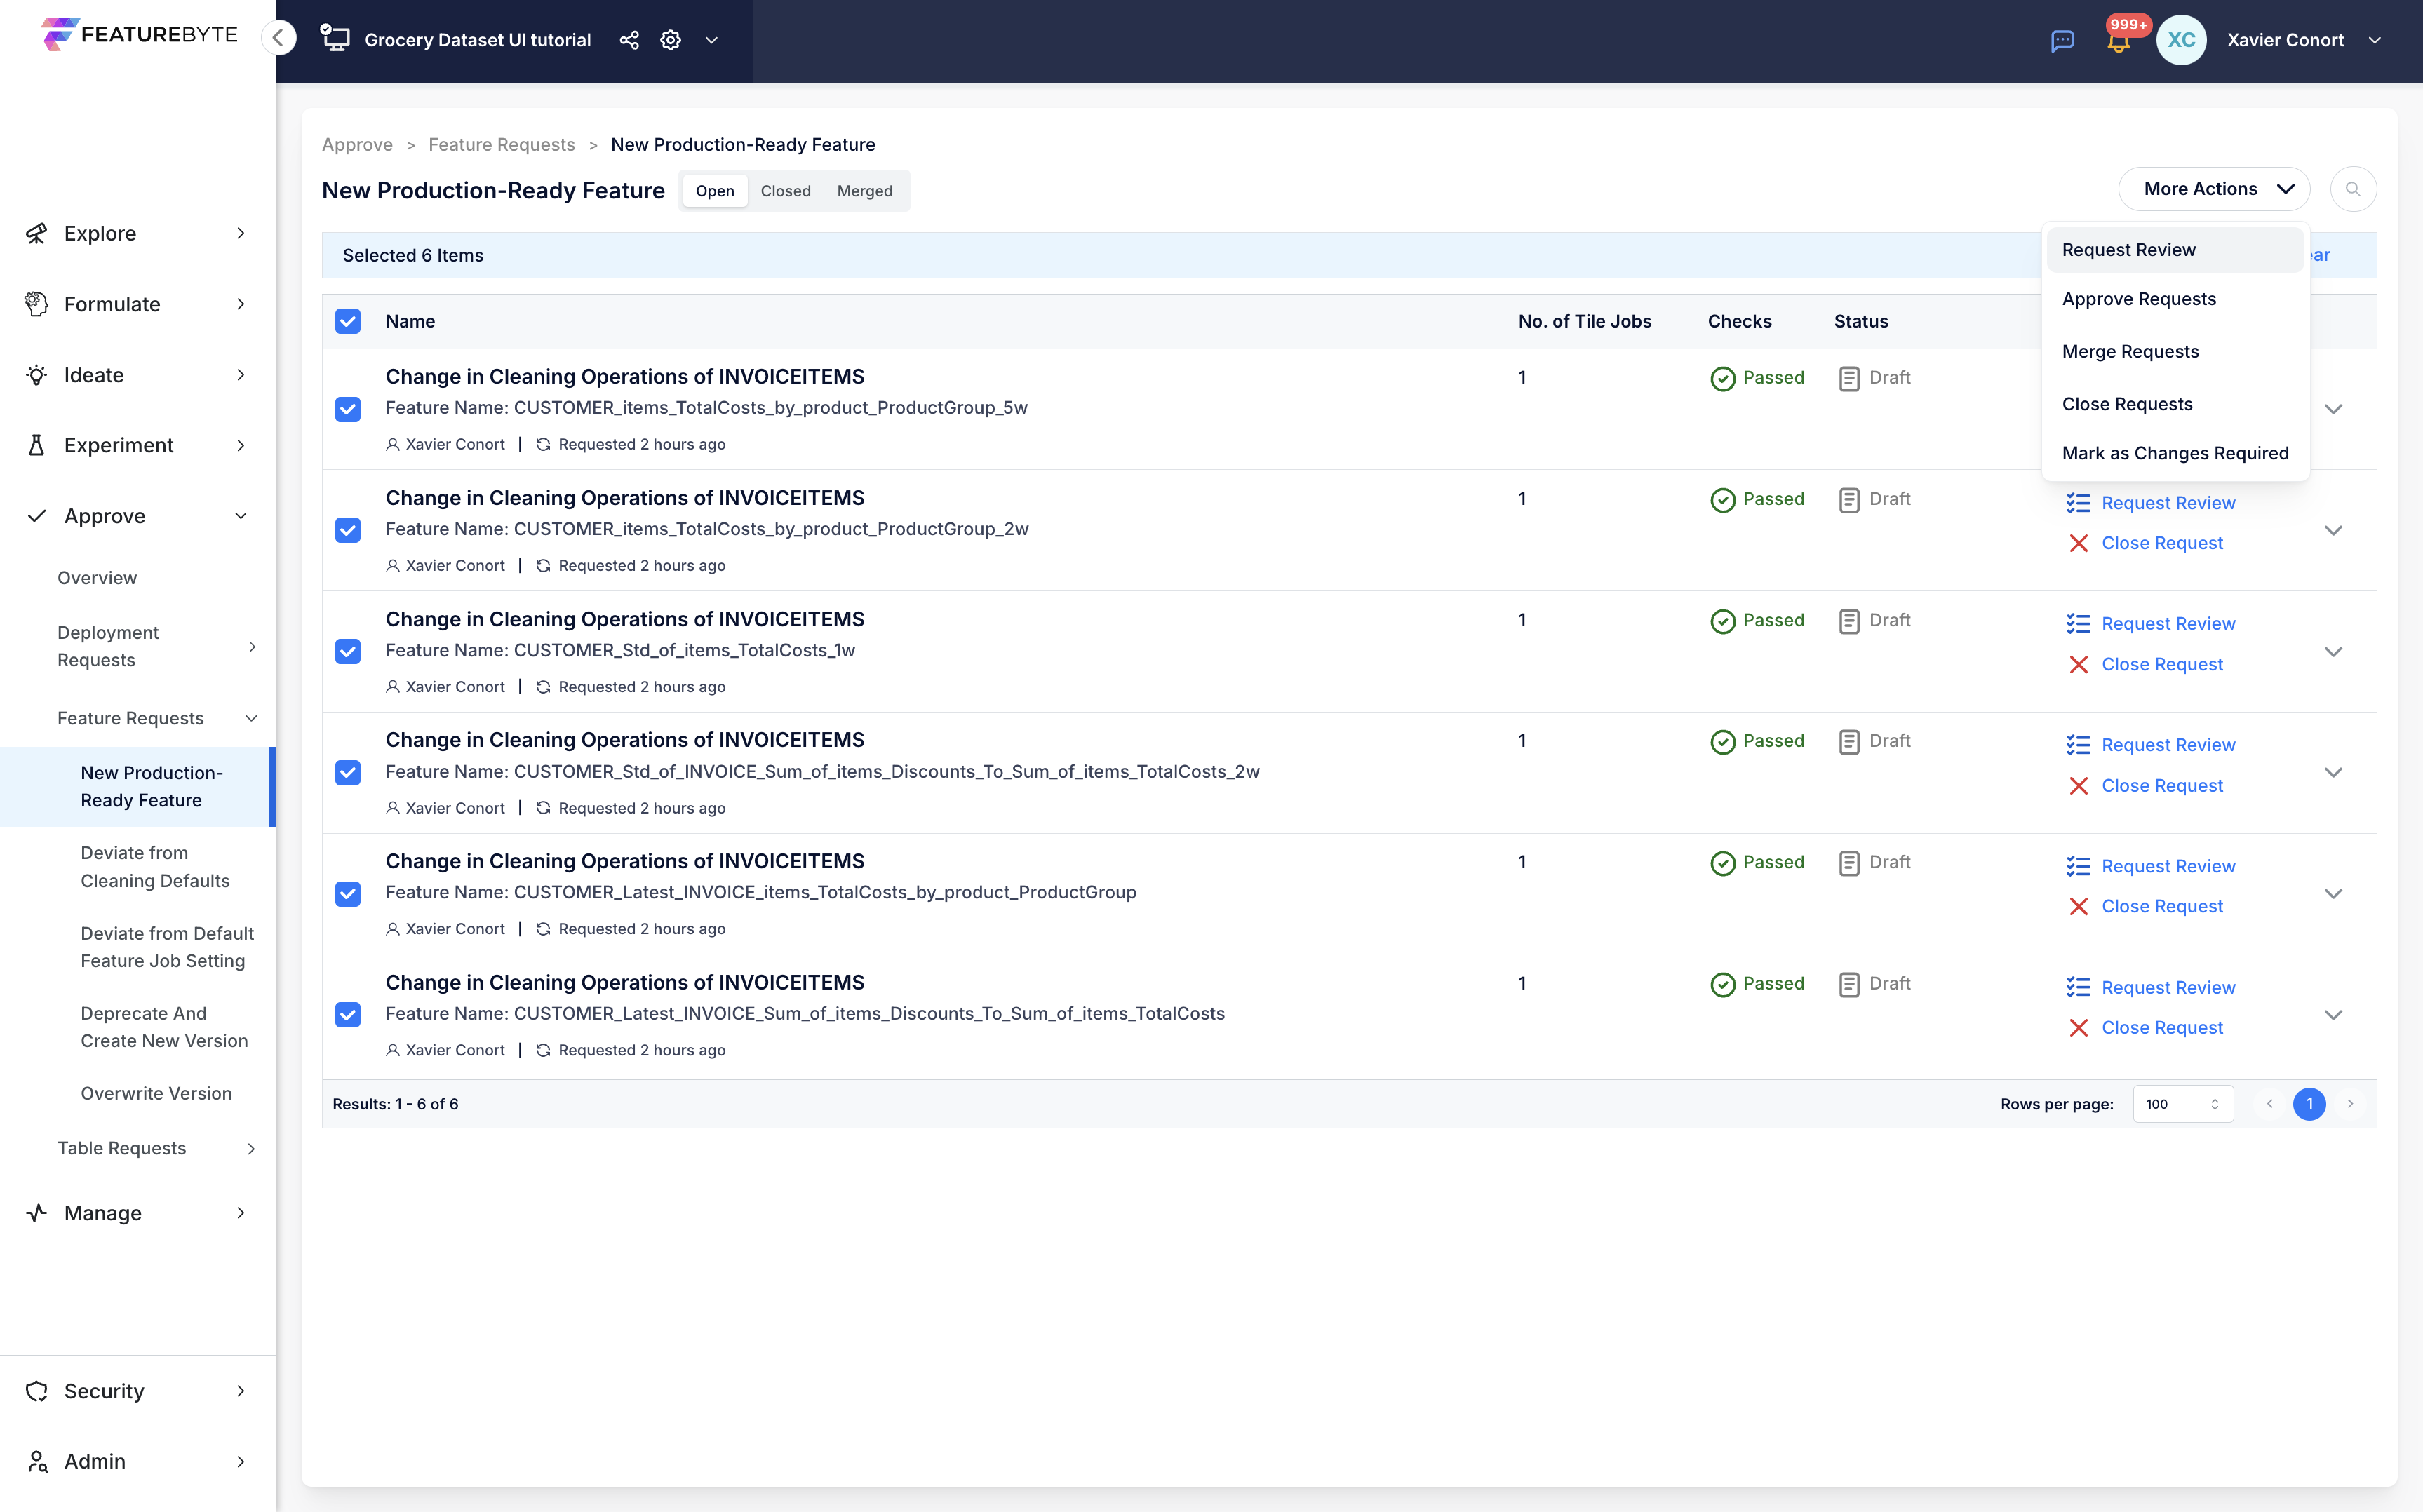Select Close Requests menu item

[x=2174, y=404]
